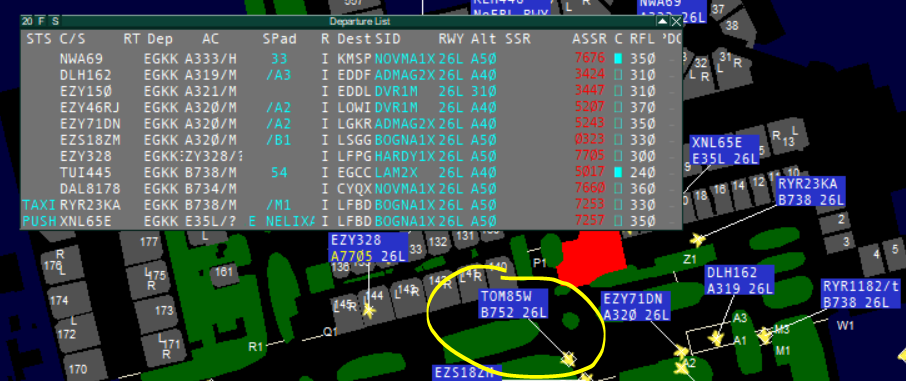Toggle clearance flag for EZY46RJ

(618, 107)
